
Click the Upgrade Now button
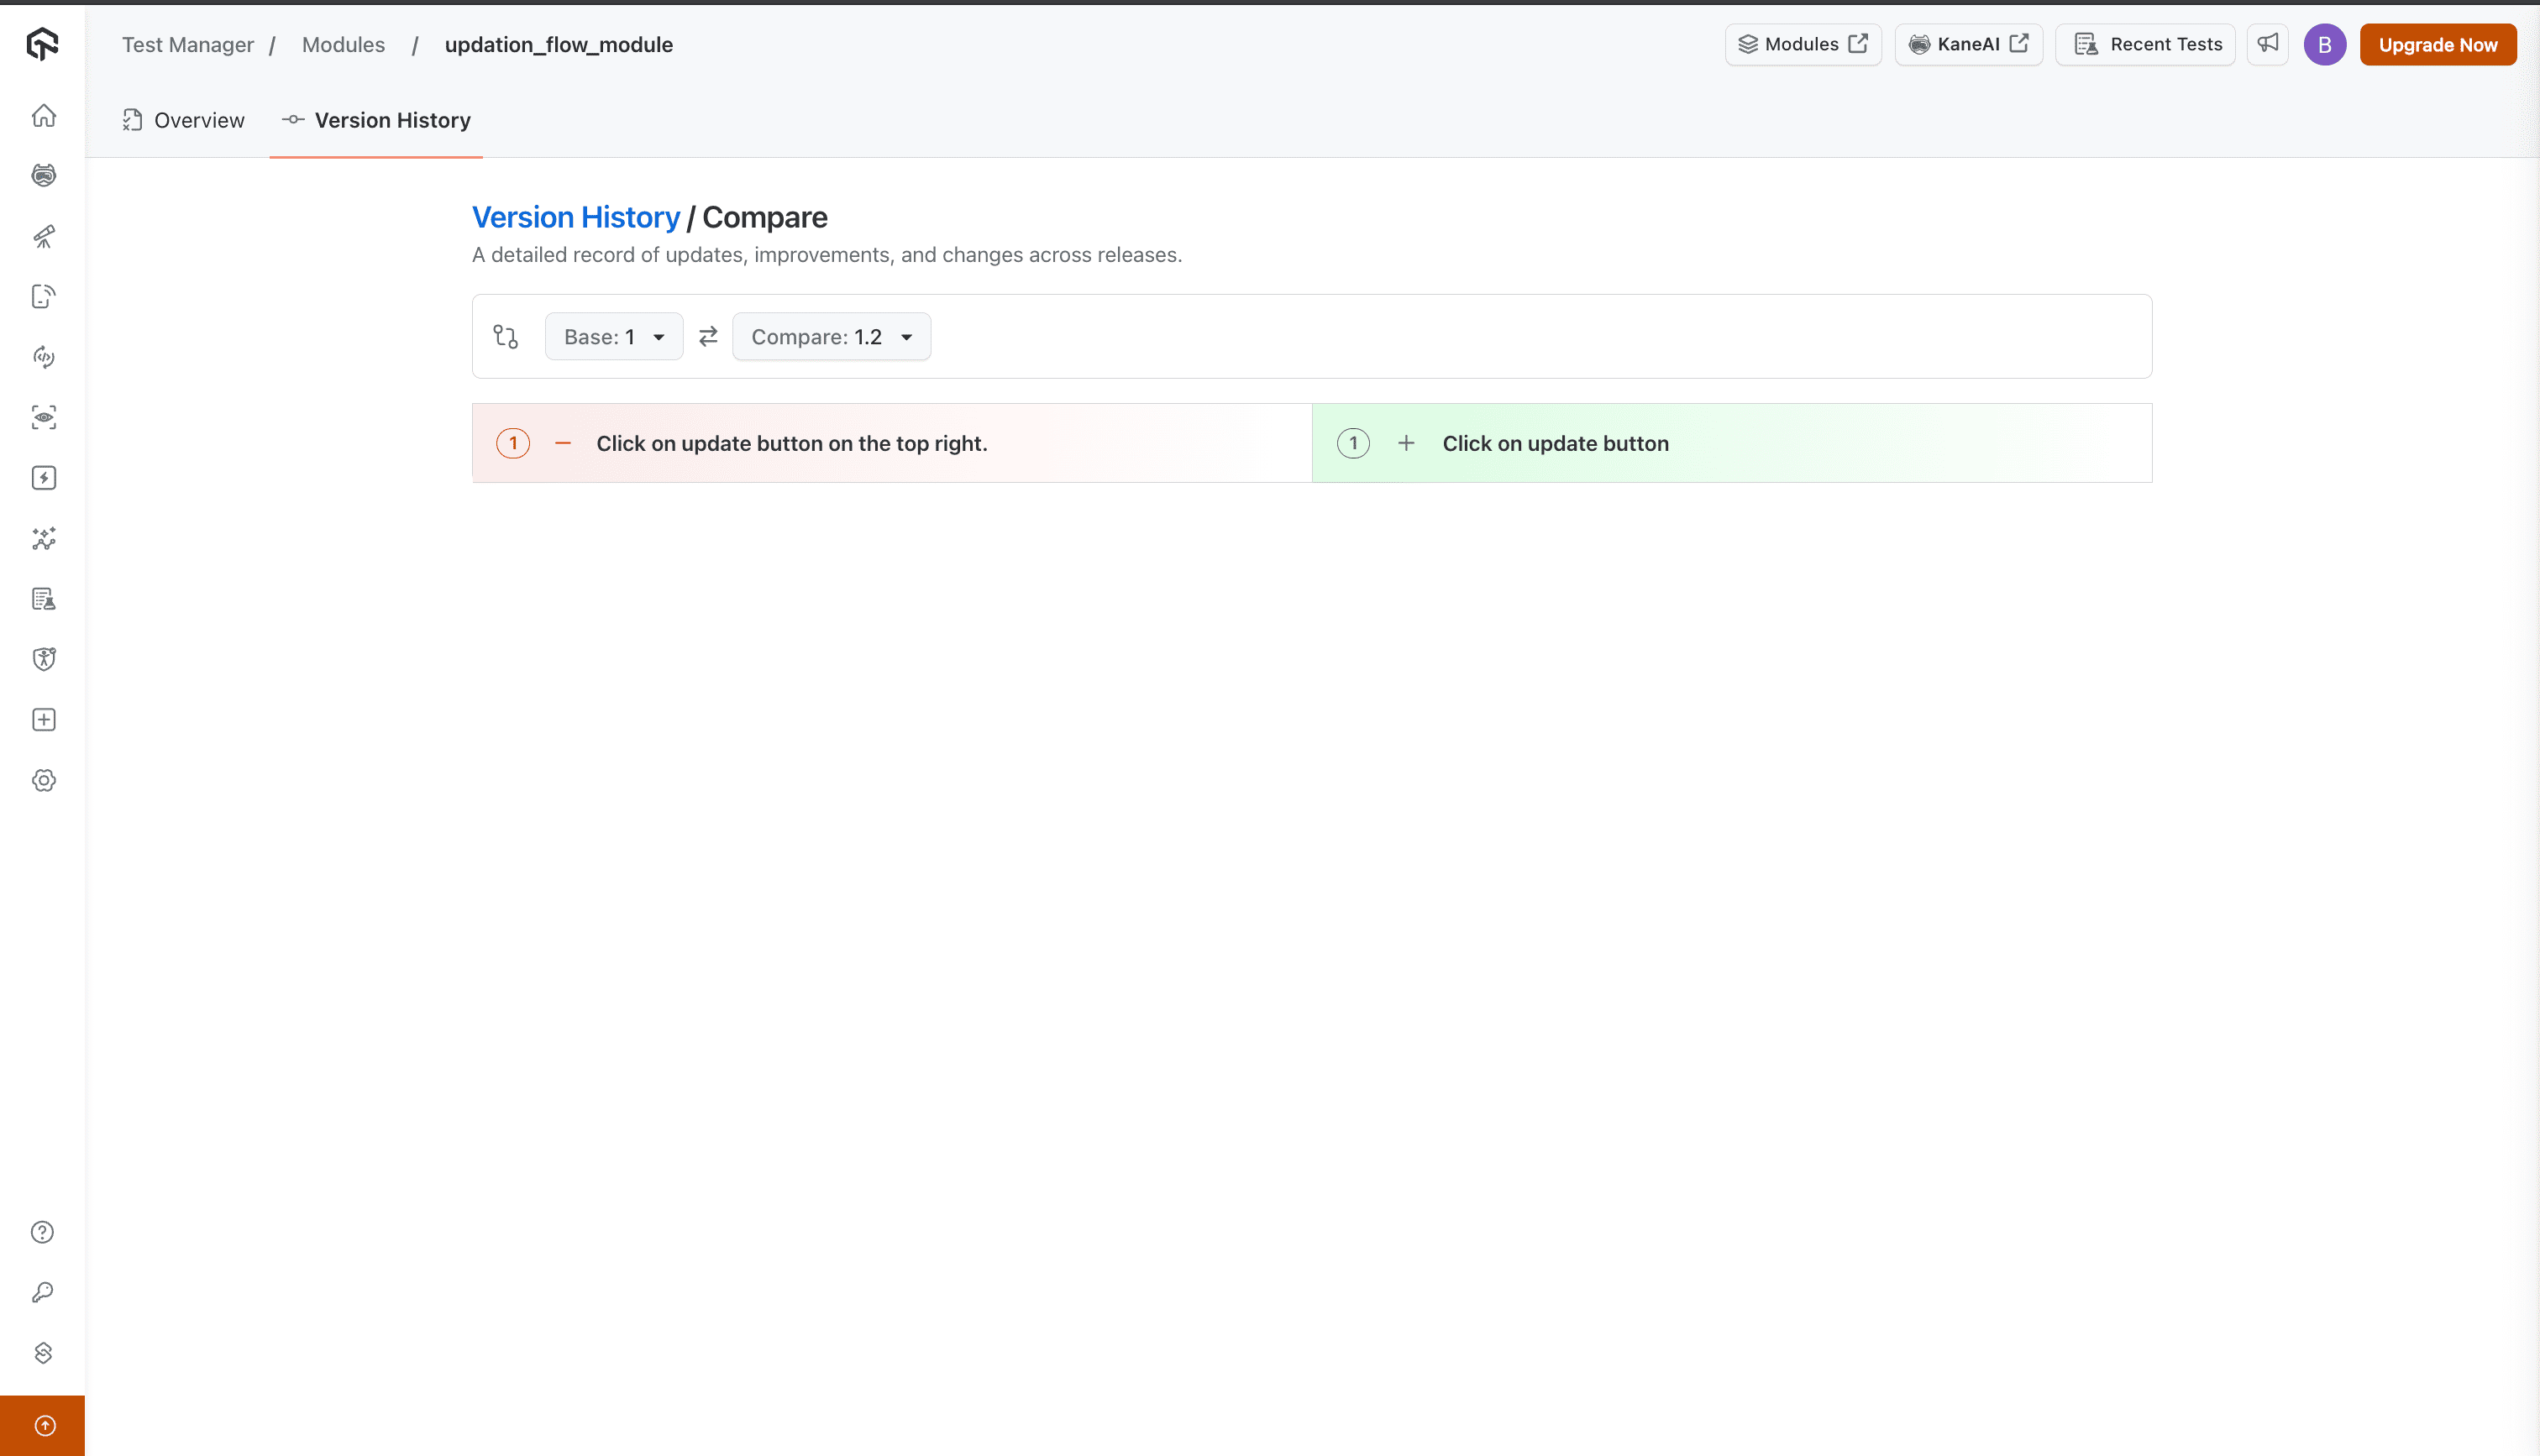click(x=2437, y=45)
